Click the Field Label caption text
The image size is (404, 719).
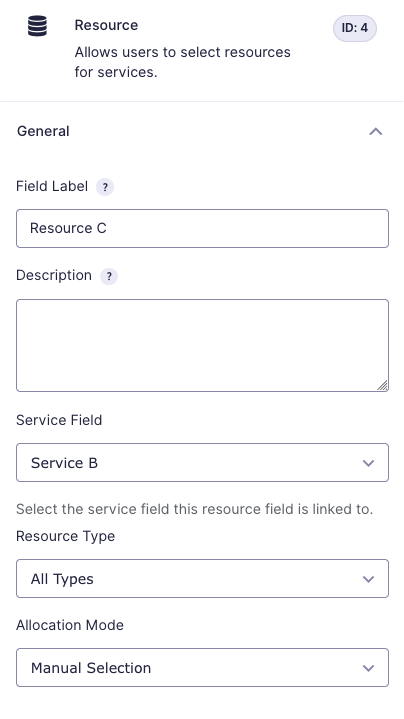(52, 186)
